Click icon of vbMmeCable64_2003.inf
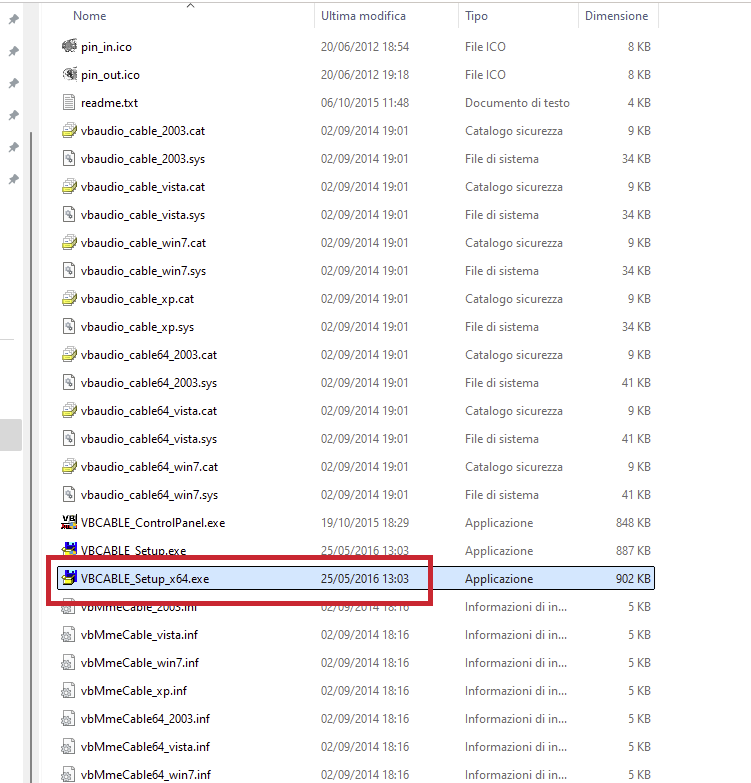 tap(68, 718)
